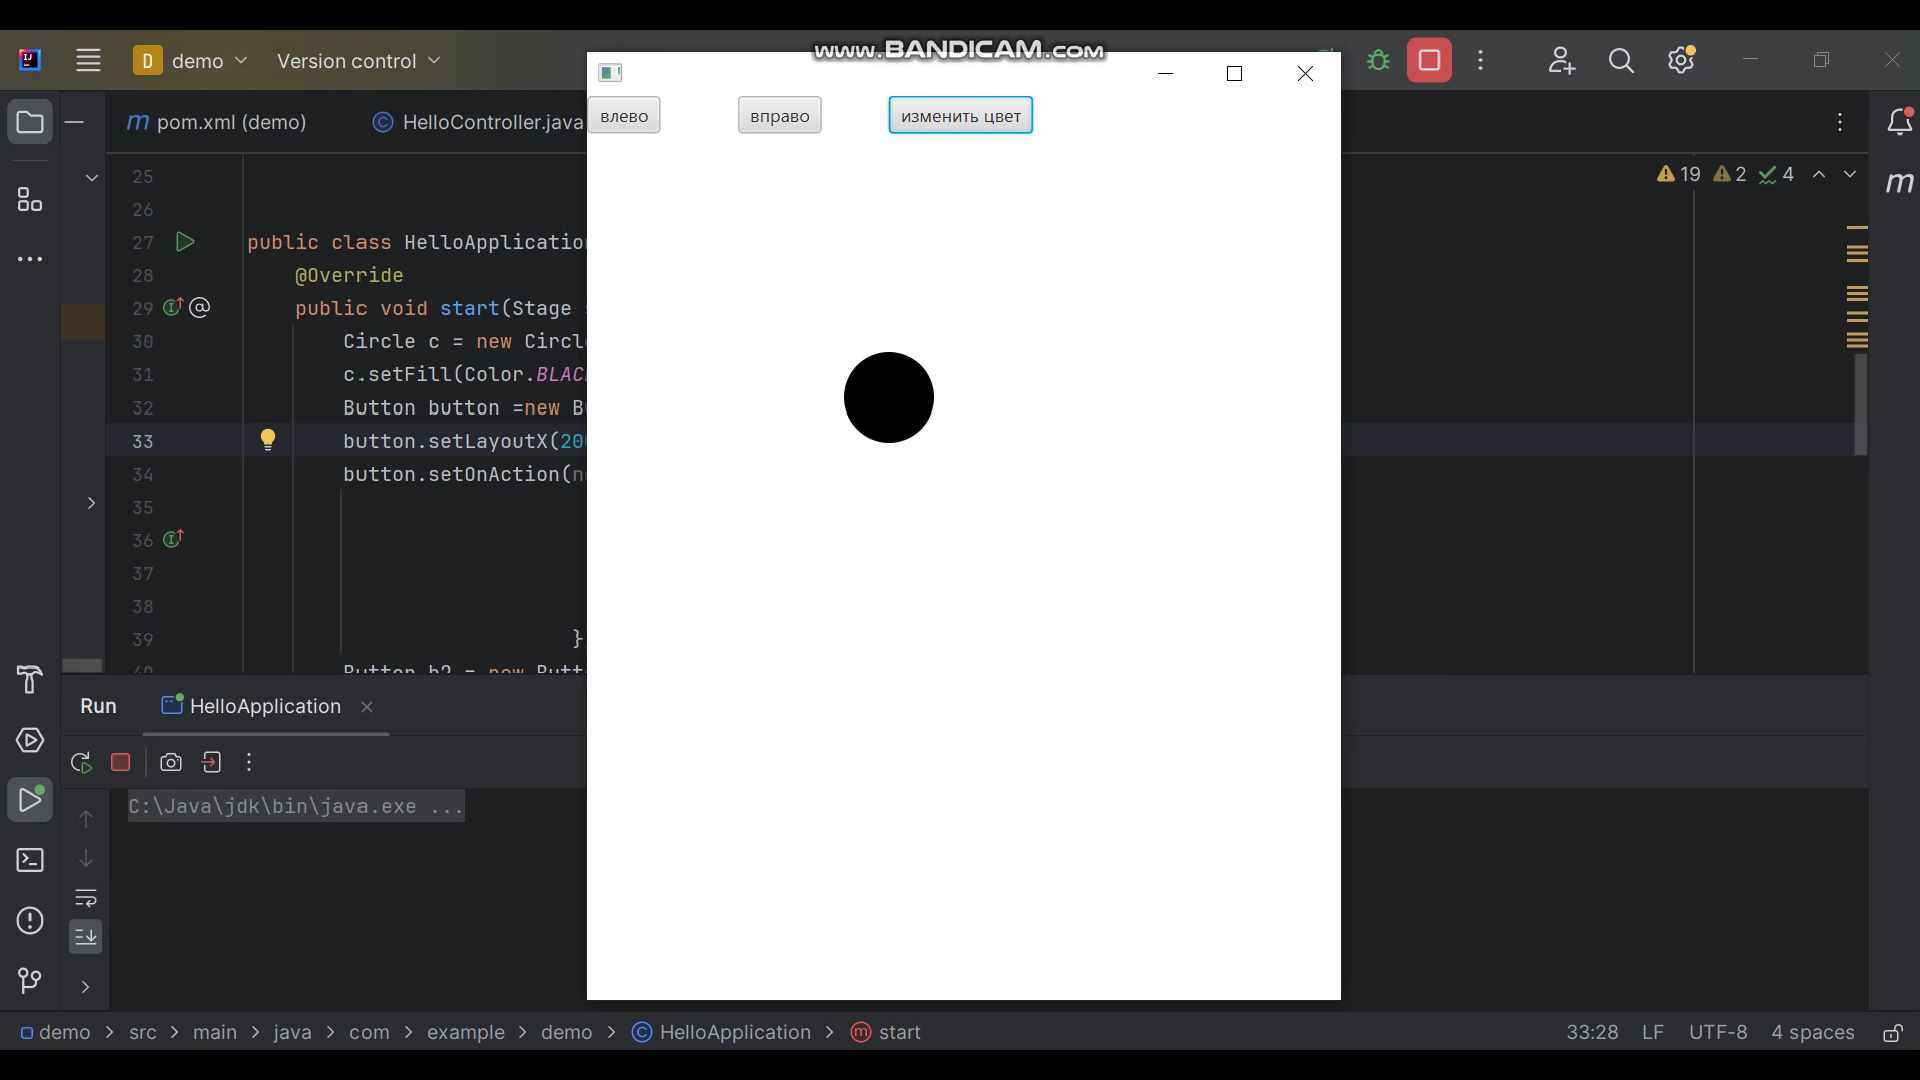This screenshot has width=1920, height=1080.
Task: Click the изменить цвет button
Action: tap(961, 116)
